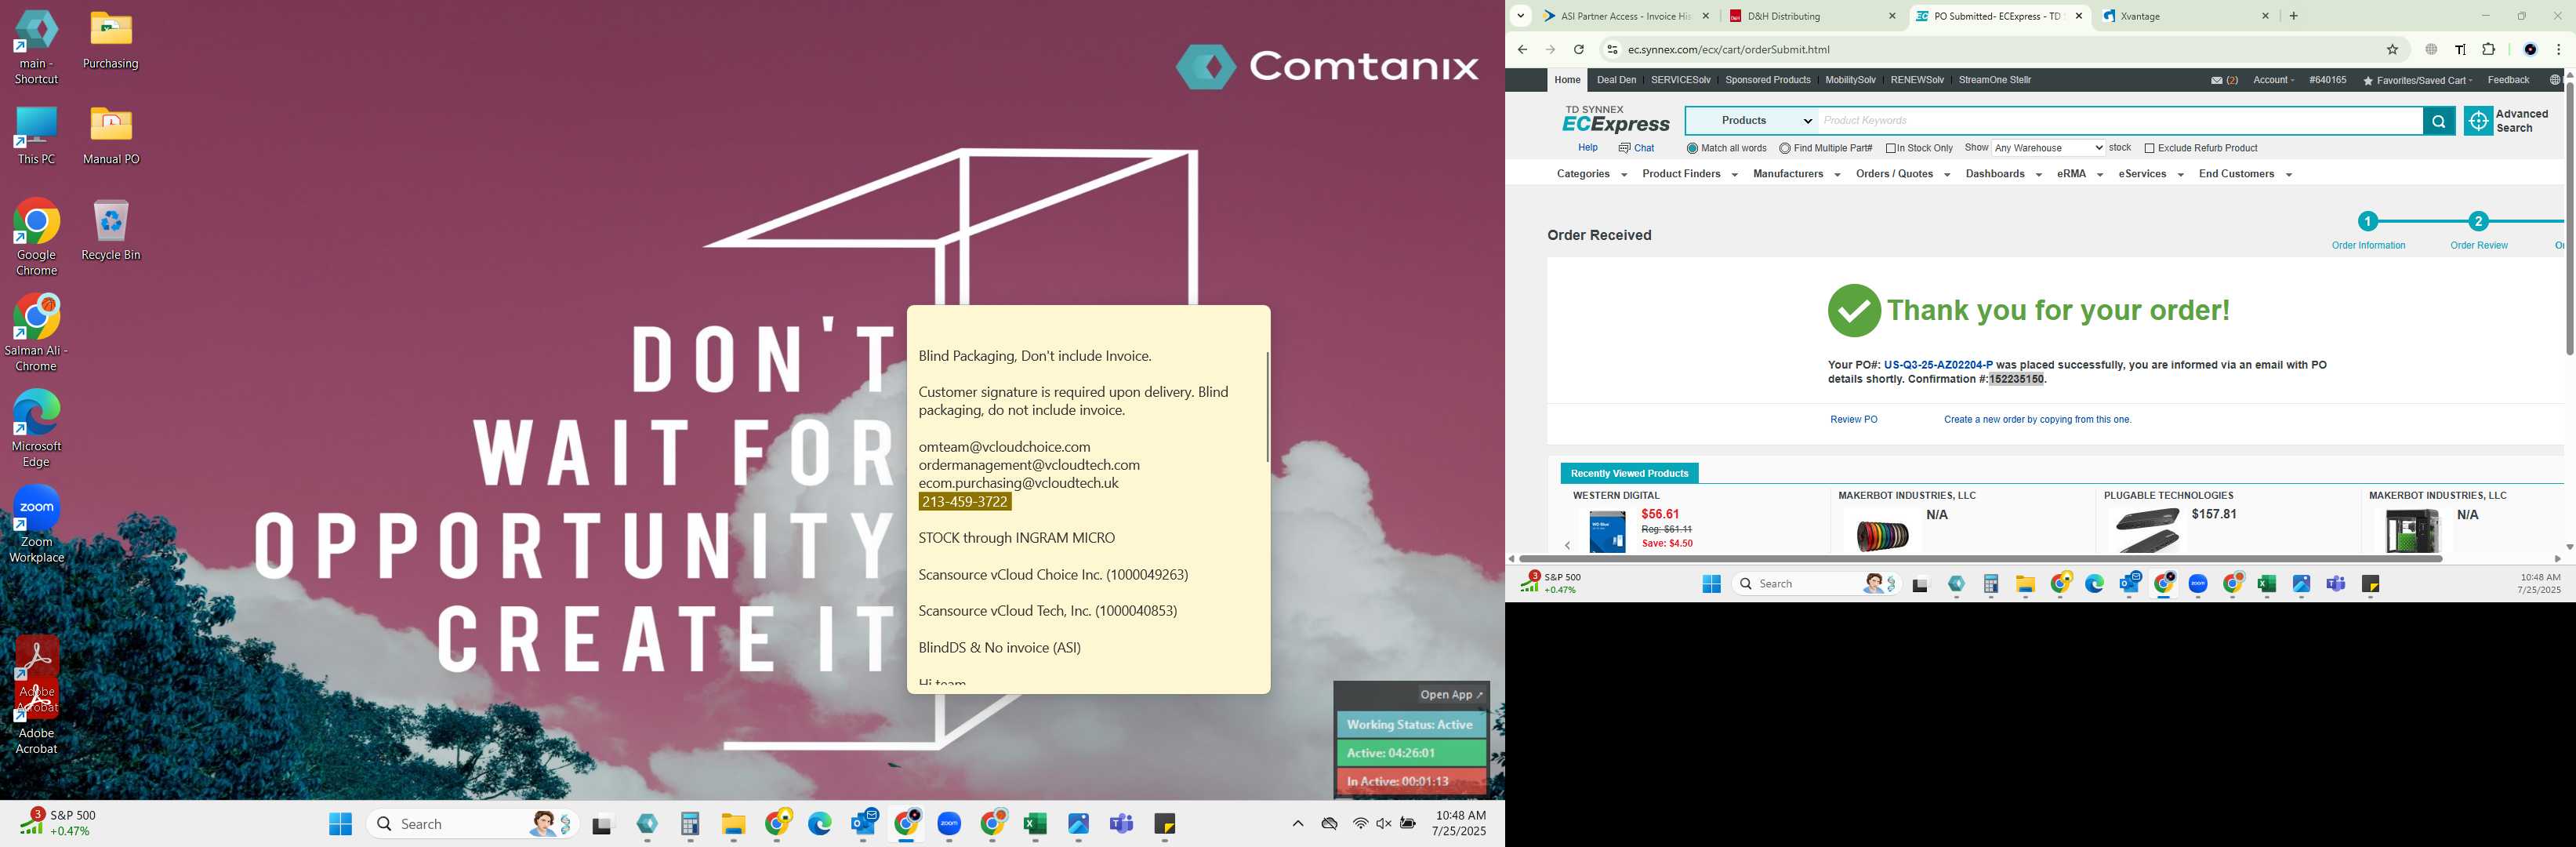Click the magnifier search button in ECExpress

pos(2438,121)
